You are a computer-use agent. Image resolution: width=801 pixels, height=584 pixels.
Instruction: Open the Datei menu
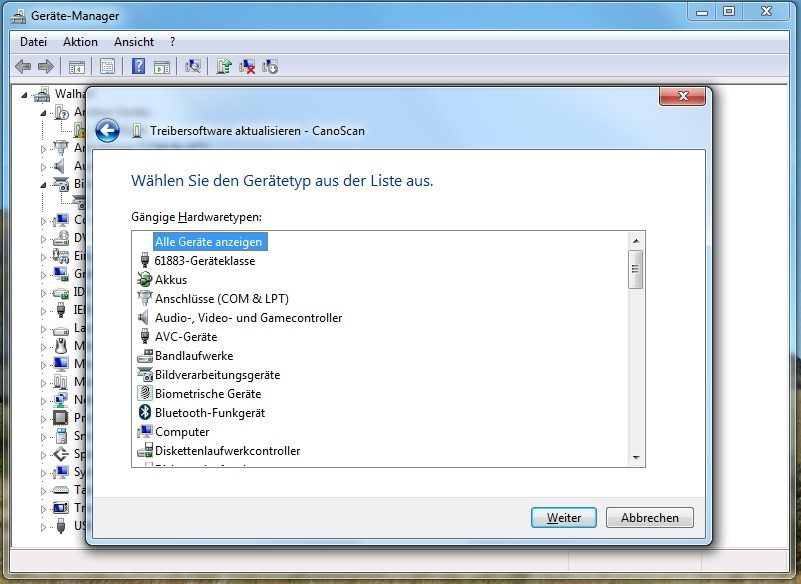[33, 42]
